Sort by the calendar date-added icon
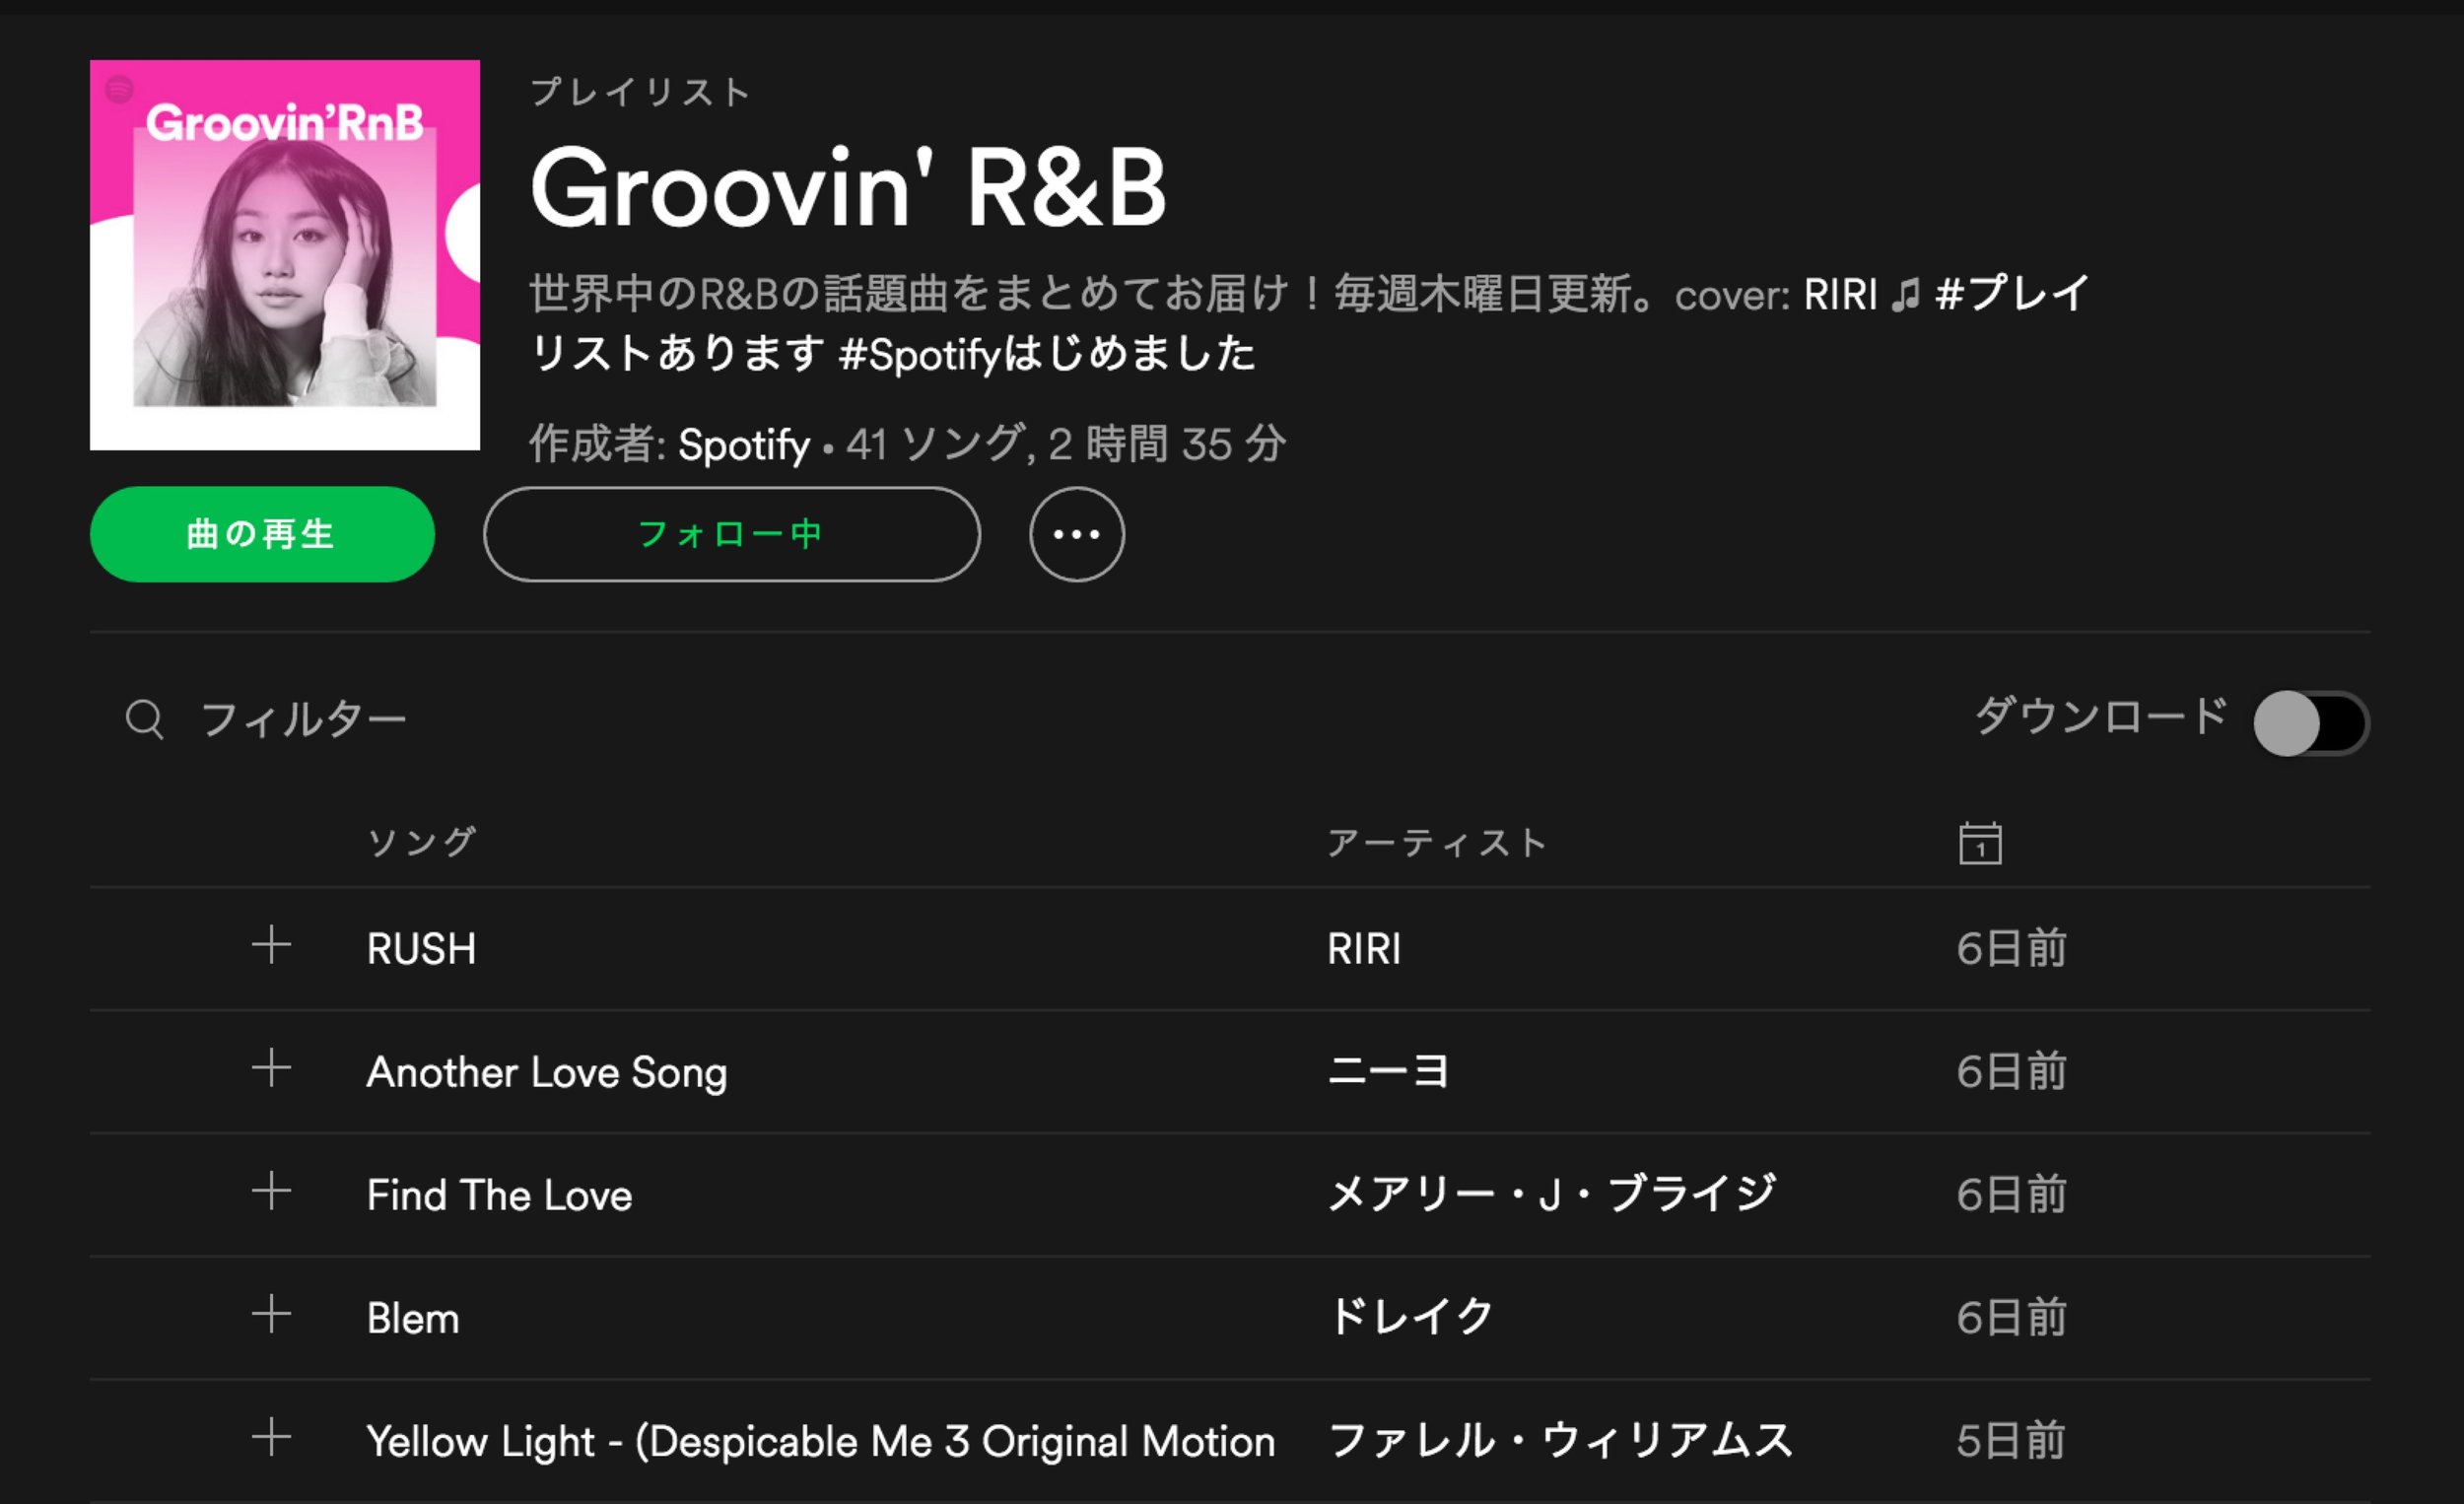 [x=1980, y=843]
